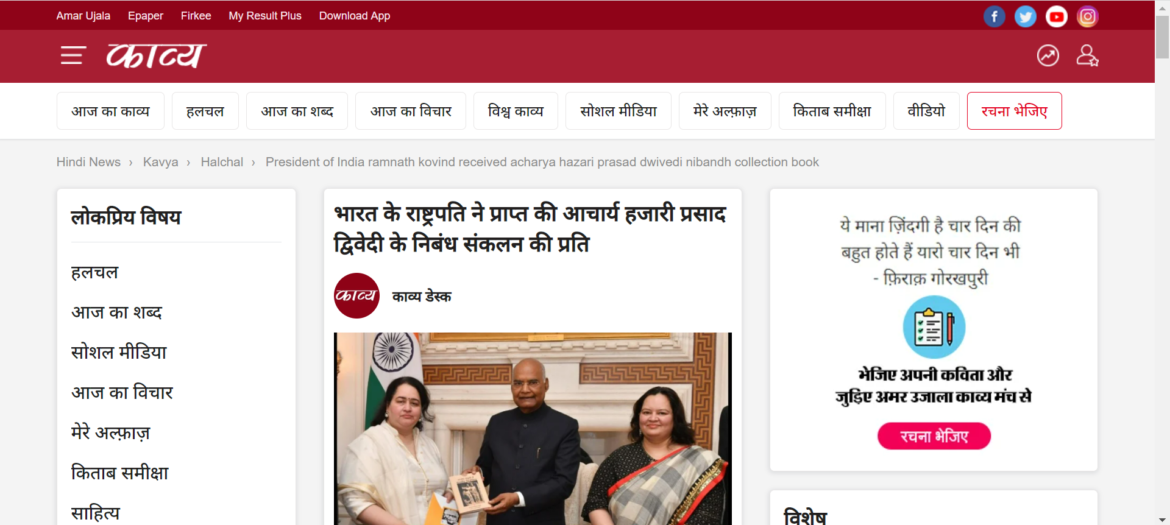Screen dimensions: 1170x525
Task: Open the YouTube icon in header
Action: [1057, 16]
